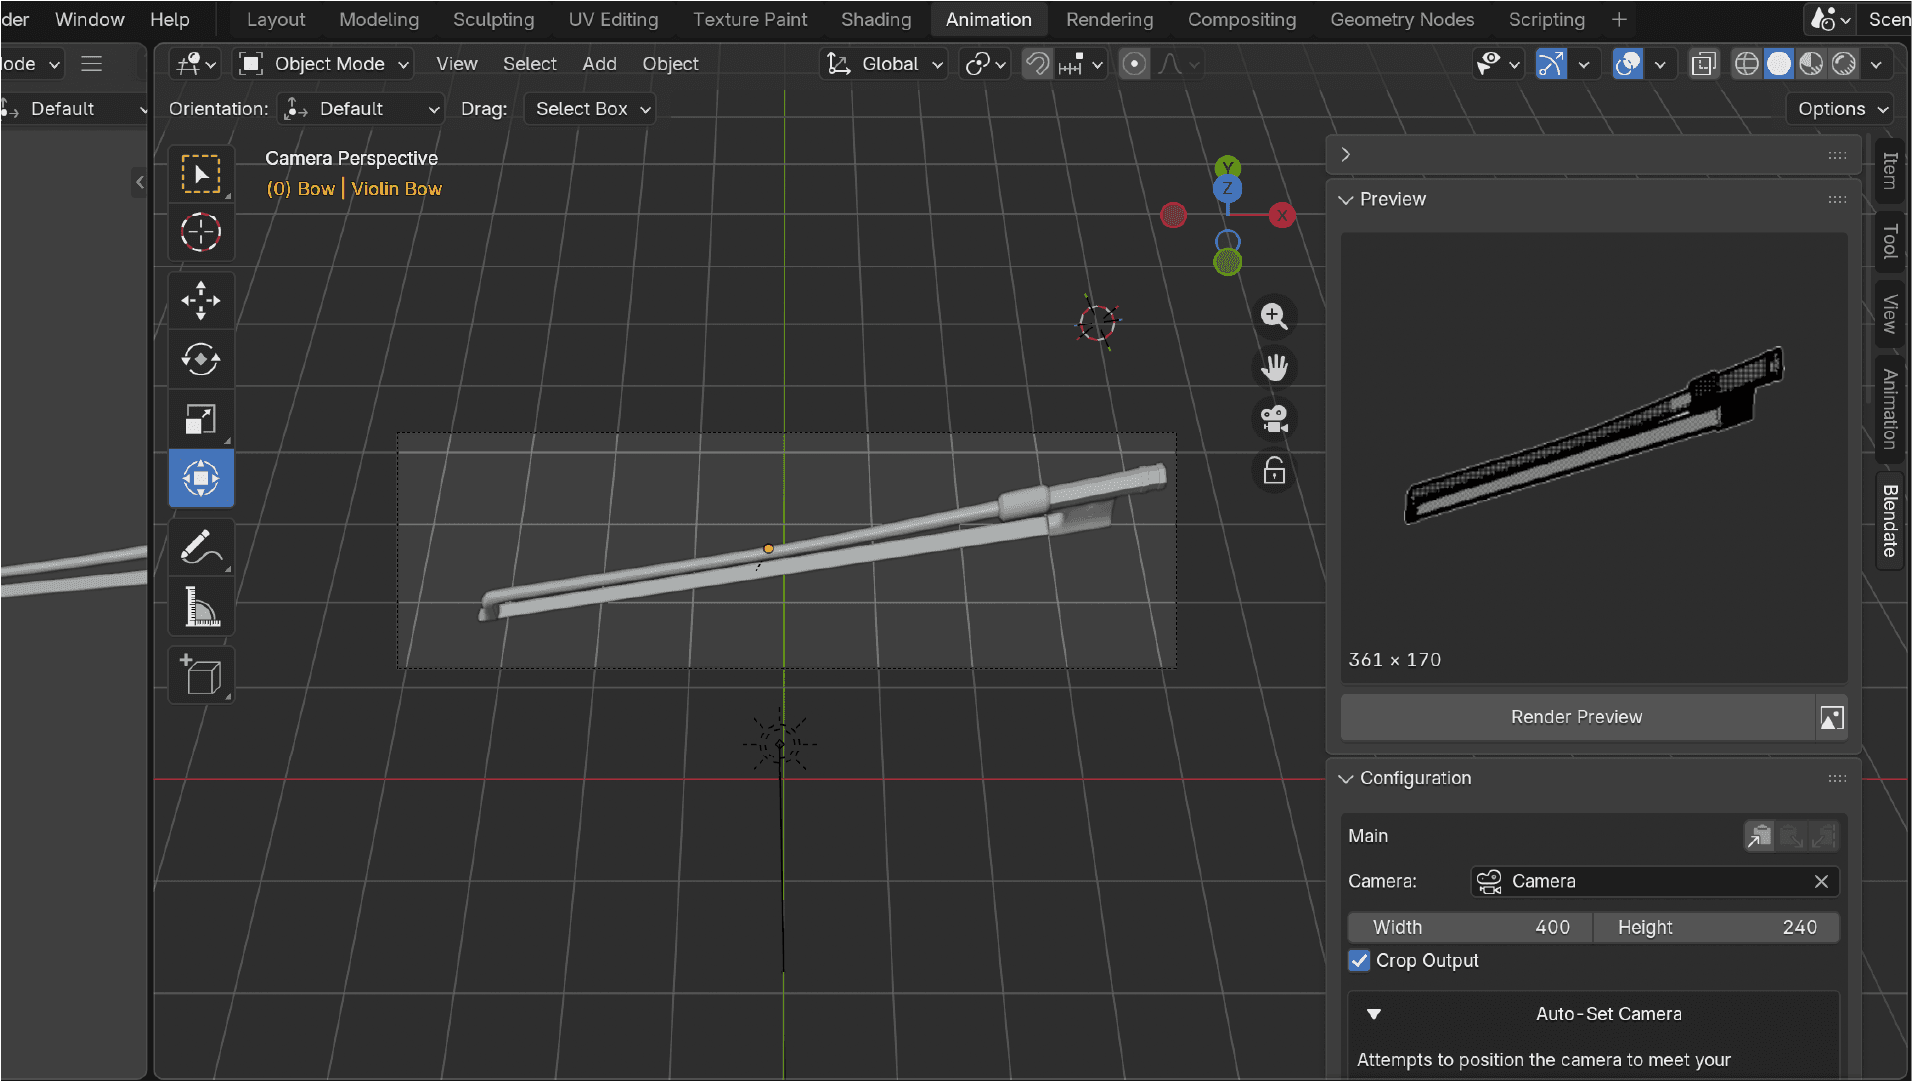The width and height of the screenshot is (1912, 1082).
Task: Click the Width value field
Action: click(x=1470, y=927)
